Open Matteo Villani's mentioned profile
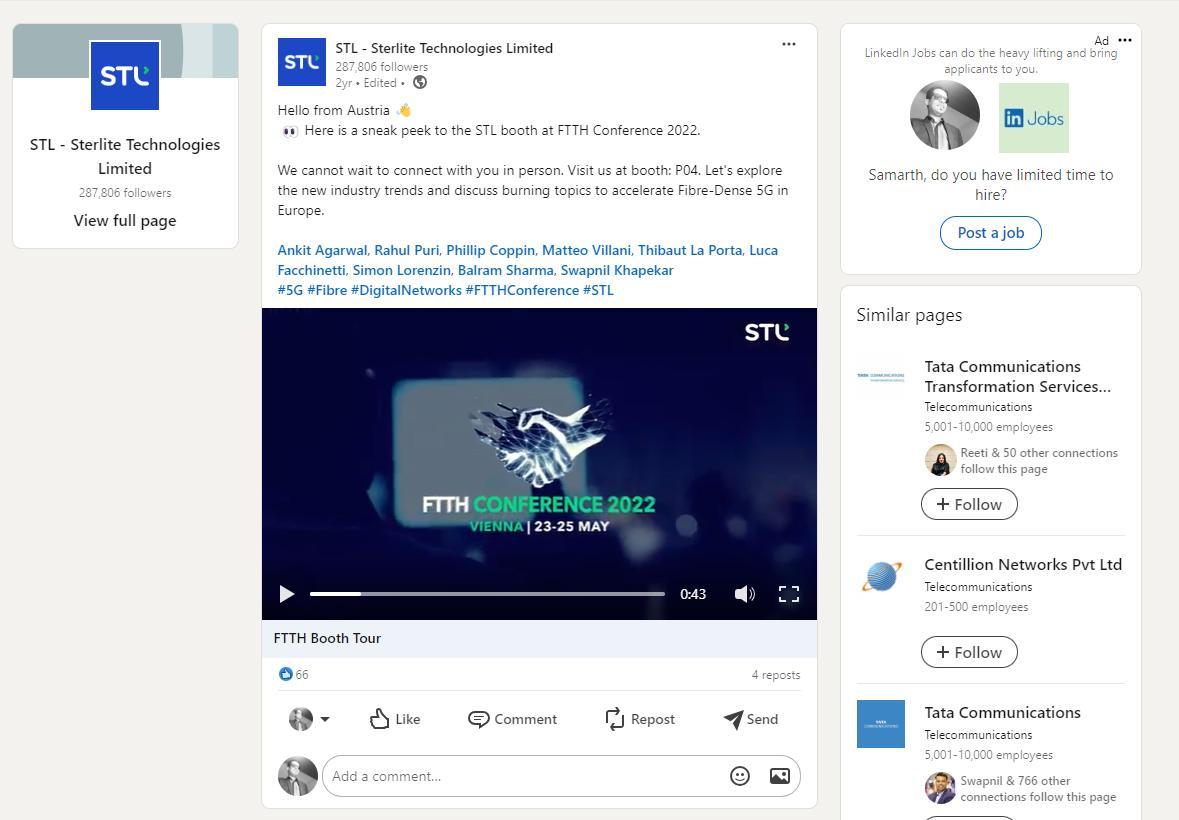 586,250
